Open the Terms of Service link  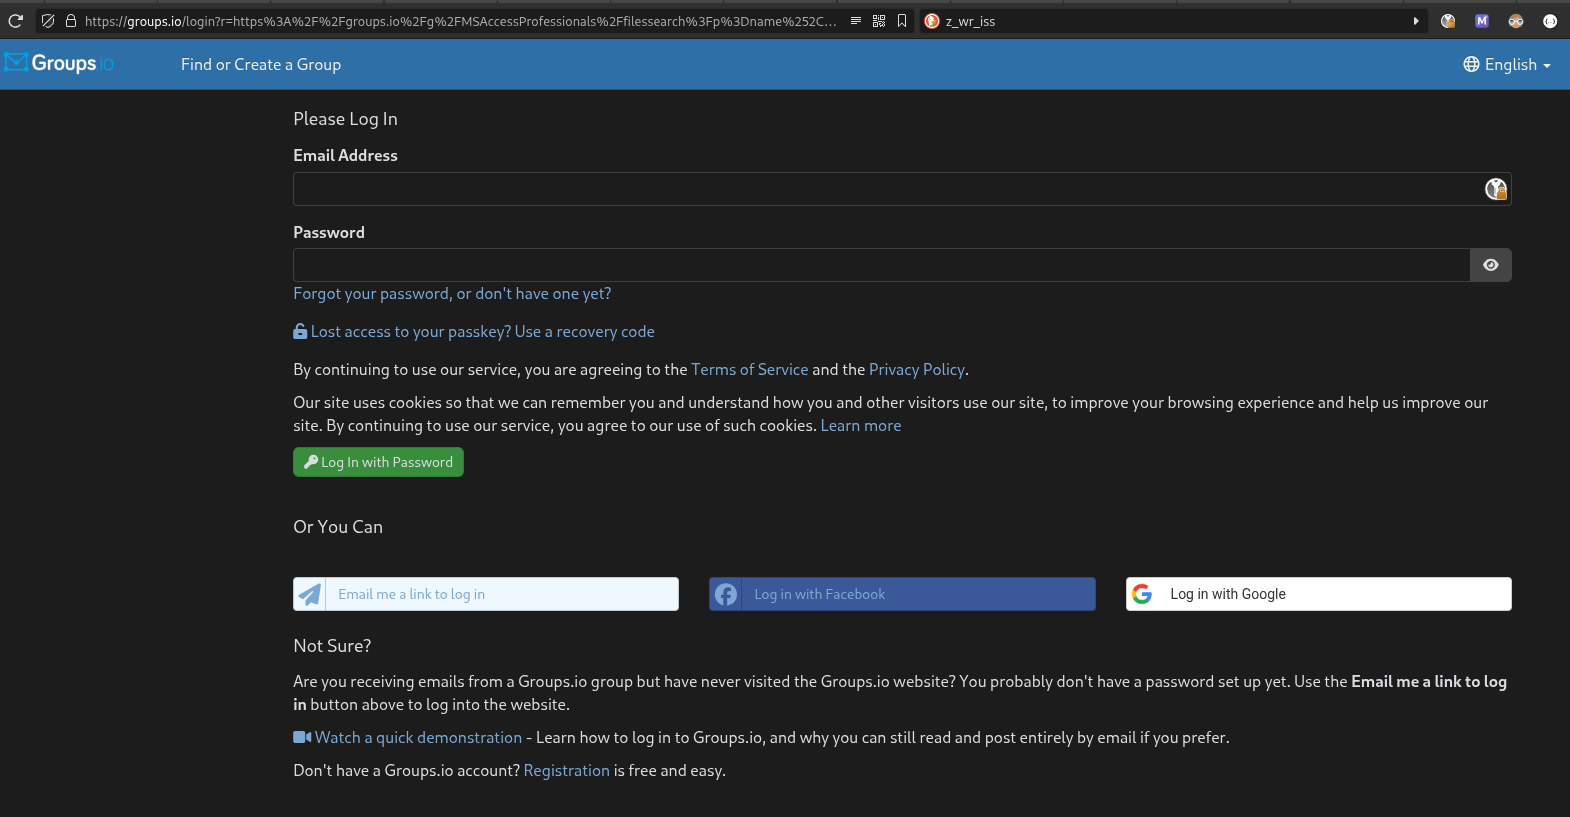tap(750, 369)
